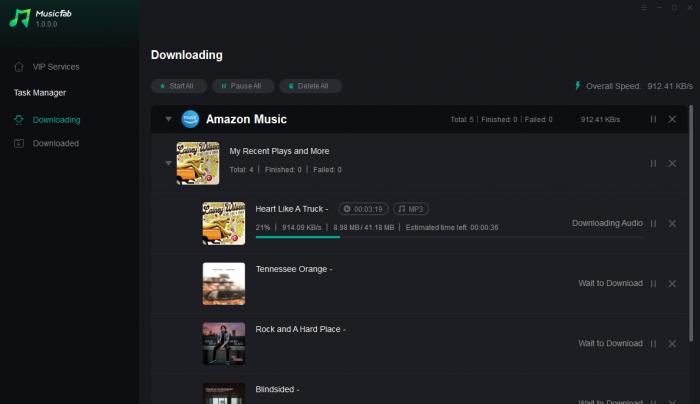Click the downloads list scrollbar
Viewport: 700px width, 404px height.
tap(692, 223)
